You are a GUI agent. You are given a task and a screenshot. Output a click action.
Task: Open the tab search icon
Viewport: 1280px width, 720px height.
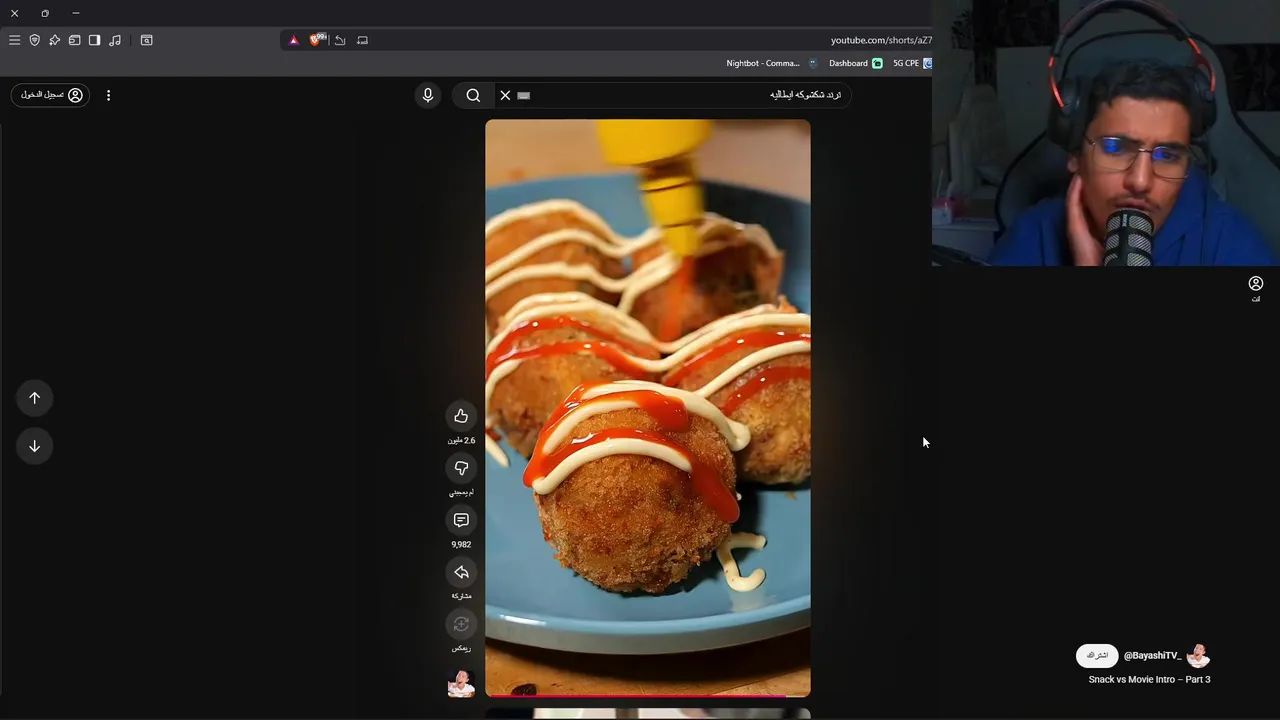[x=146, y=40]
